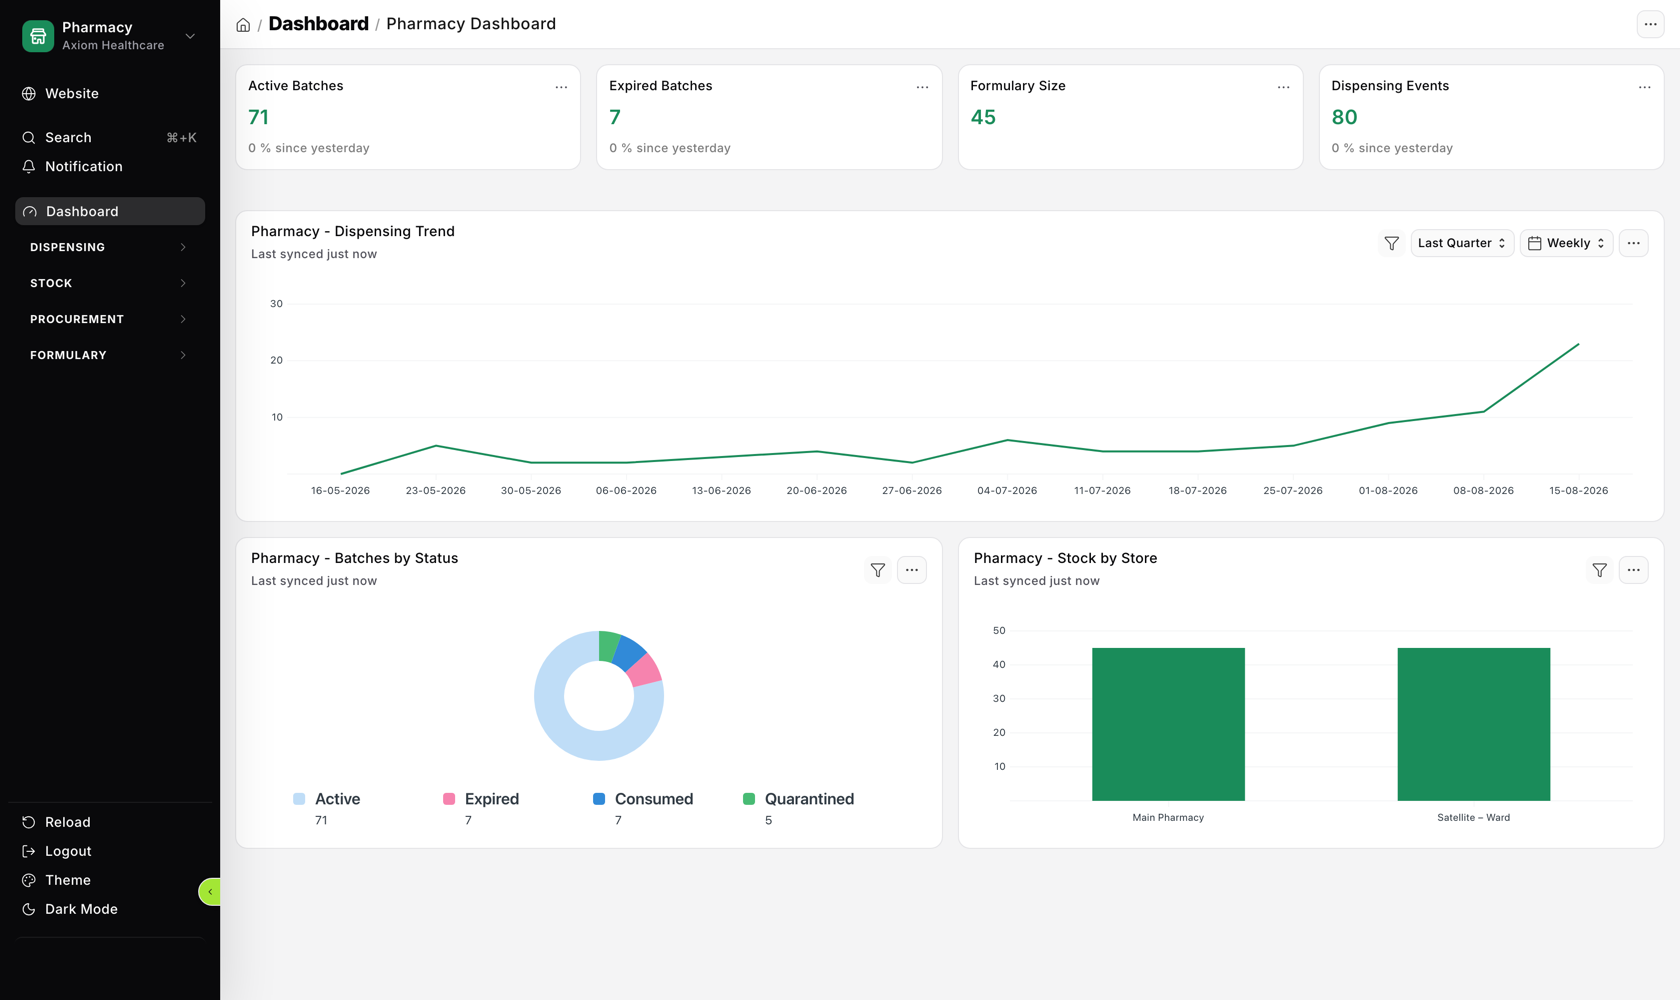
Task: Click the Satellite – Ward bar in chart
Action: click(x=1473, y=724)
